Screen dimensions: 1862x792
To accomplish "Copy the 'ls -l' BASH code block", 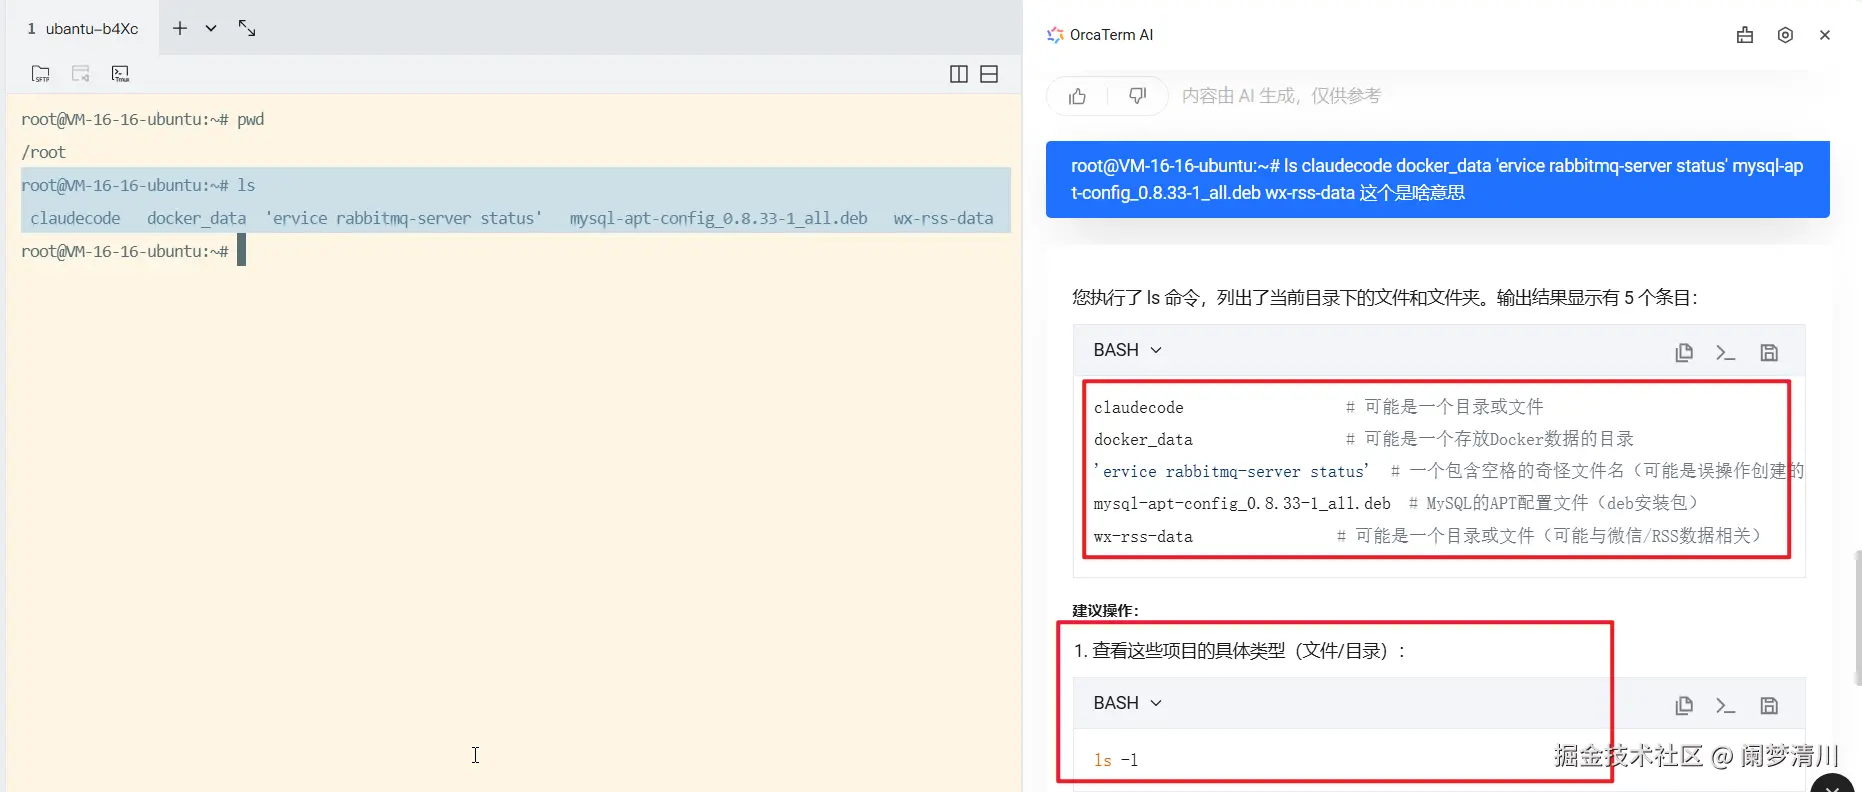I will point(1684,705).
